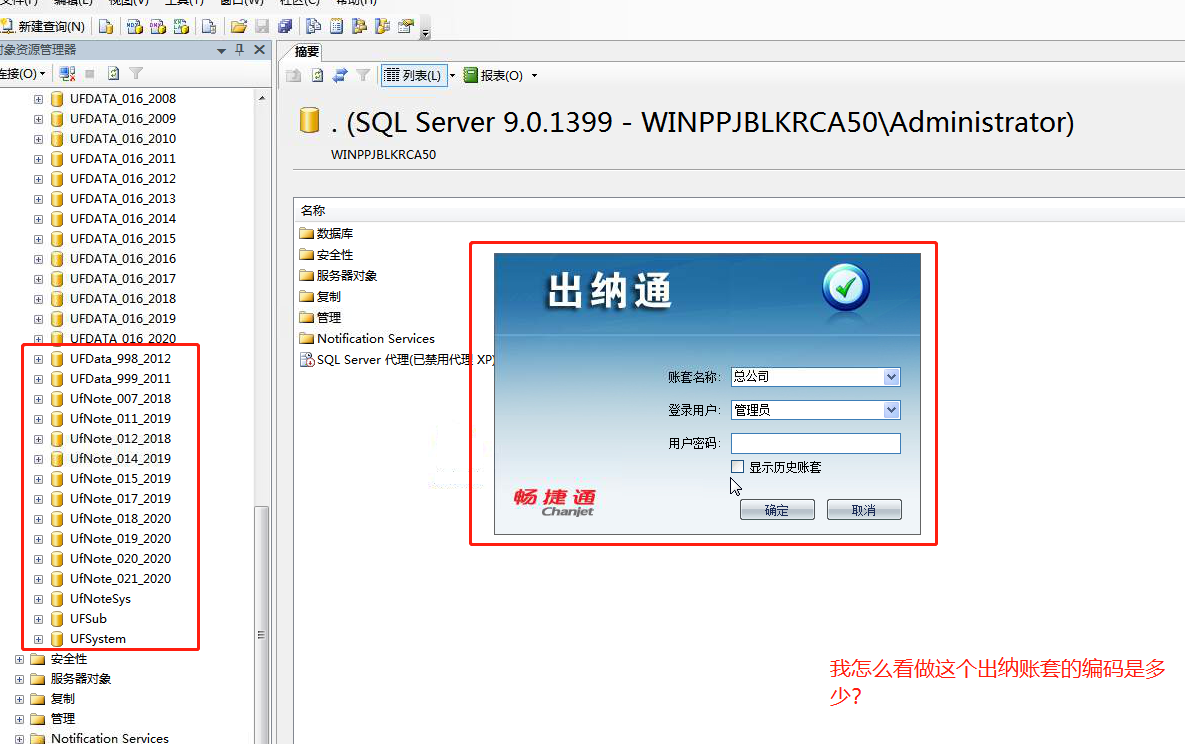
Task: Click the DMX Query toolbar icon
Action: (158, 26)
